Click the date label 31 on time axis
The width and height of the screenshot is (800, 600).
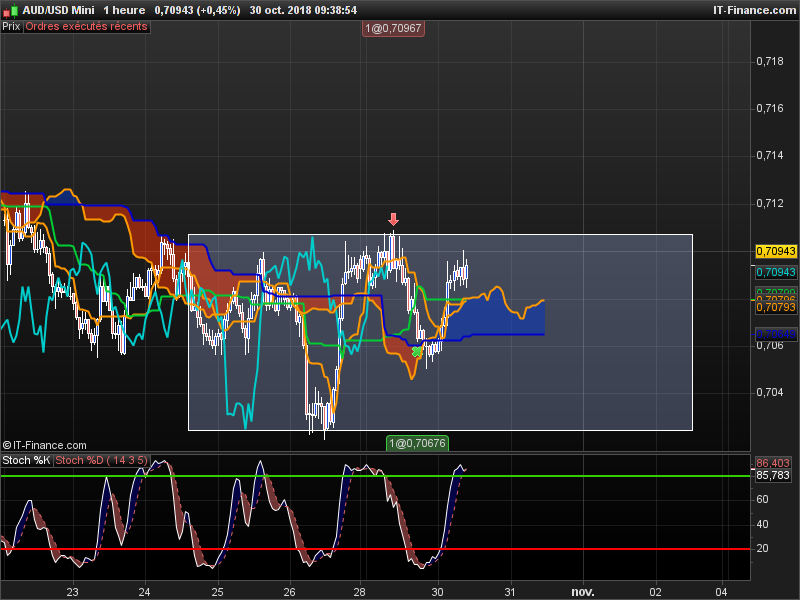(510, 592)
